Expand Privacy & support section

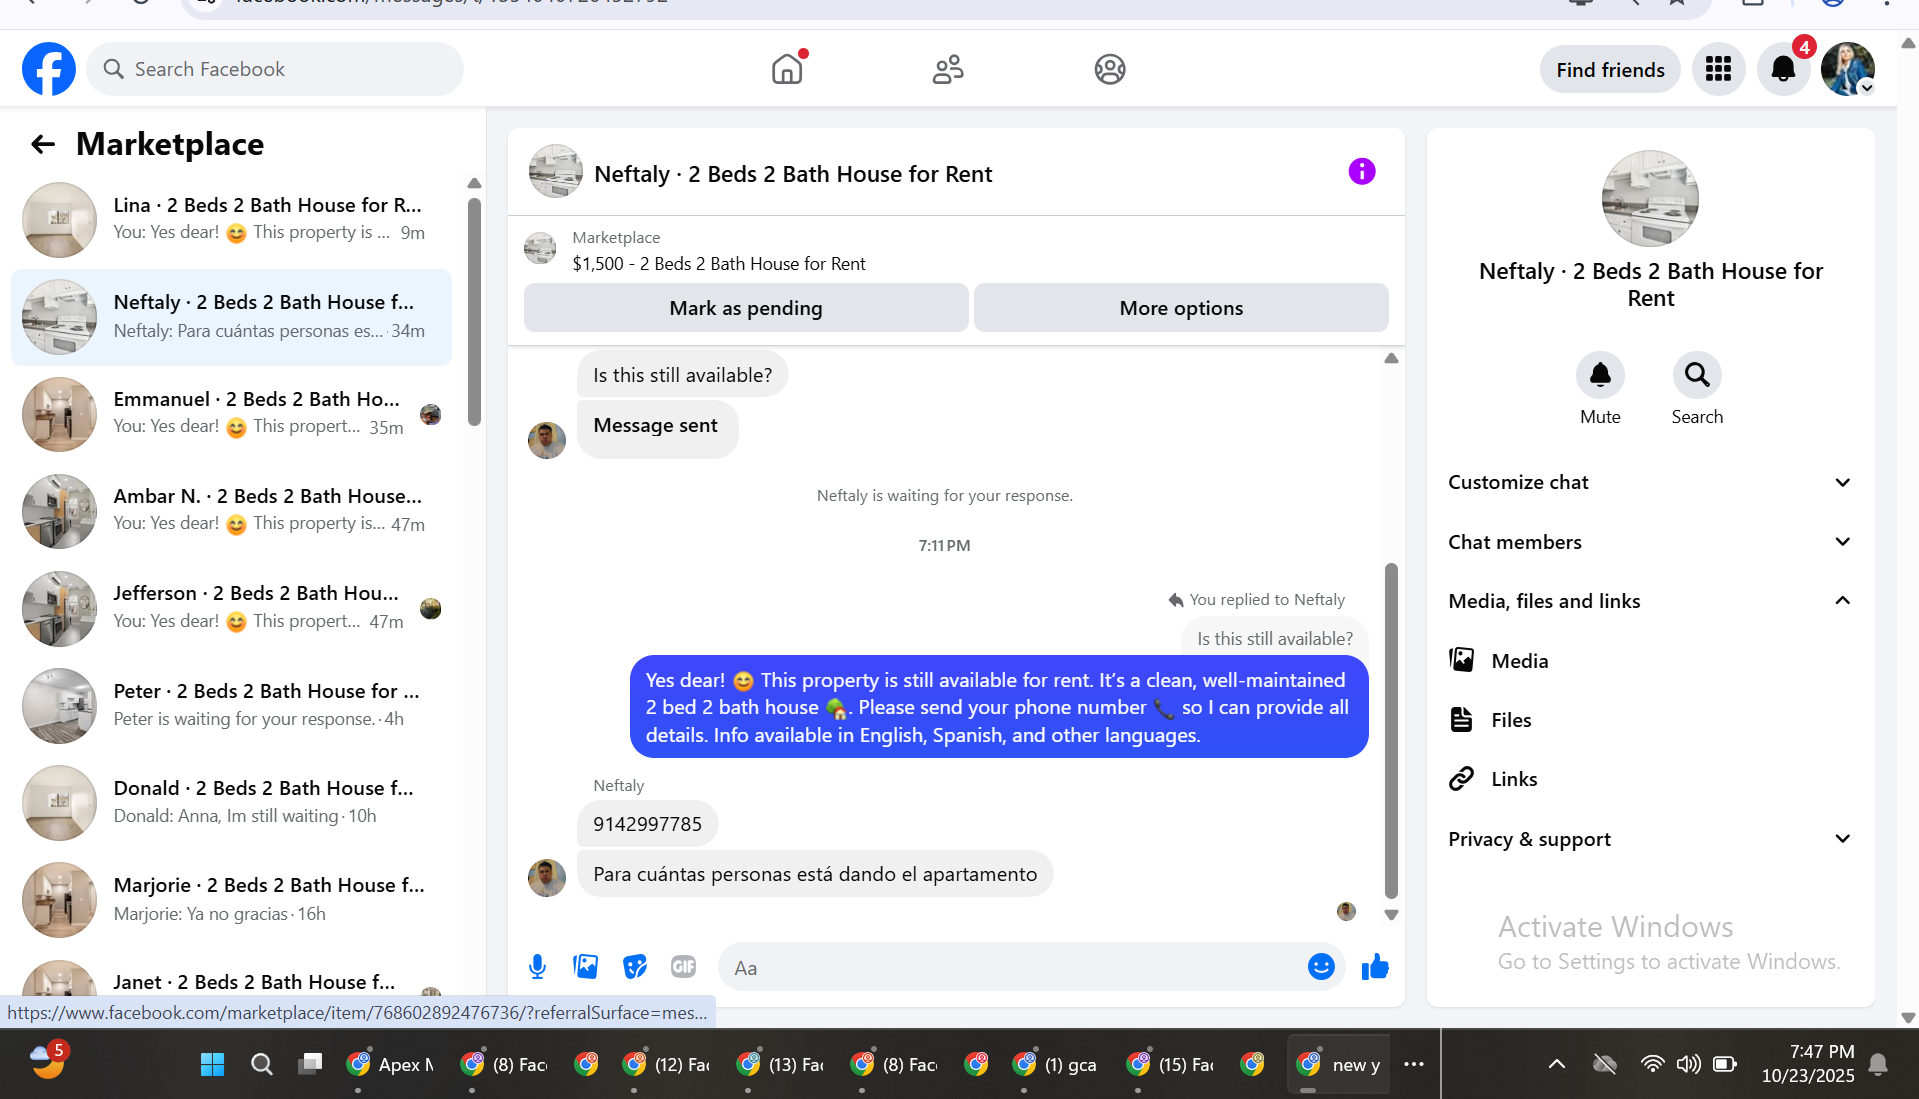1650,839
